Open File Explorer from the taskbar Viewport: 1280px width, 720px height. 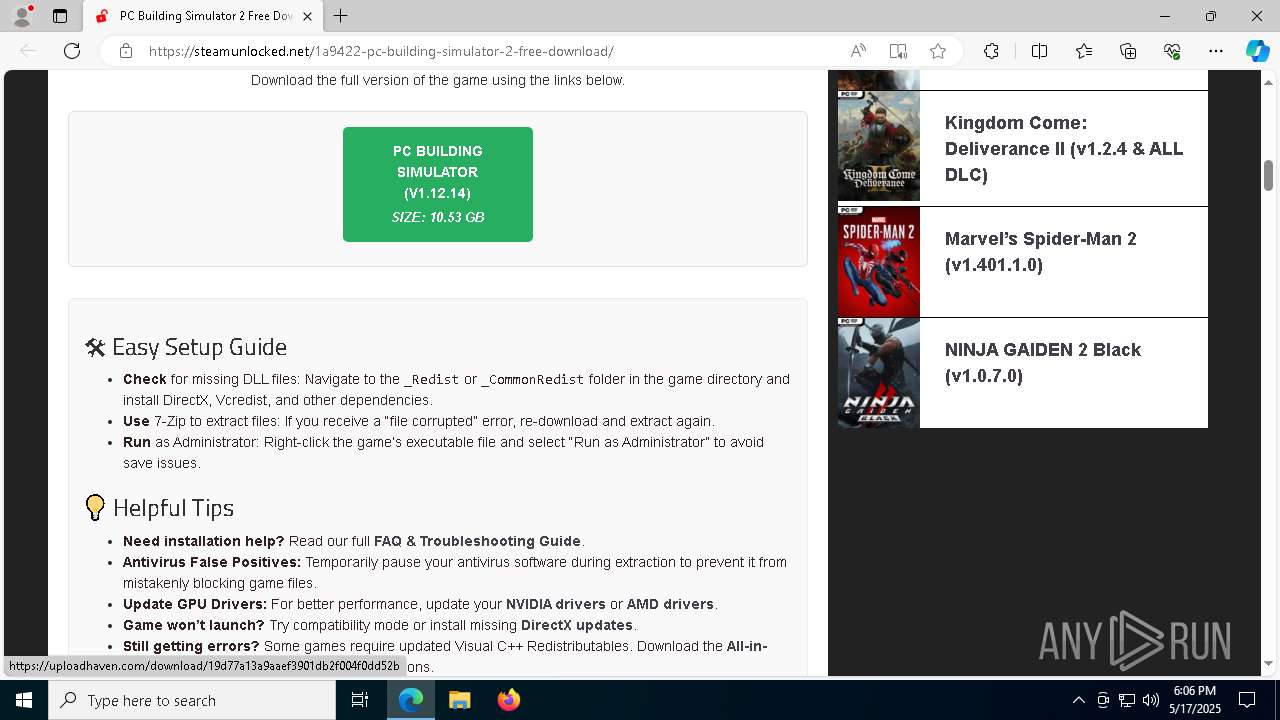[459, 700]
